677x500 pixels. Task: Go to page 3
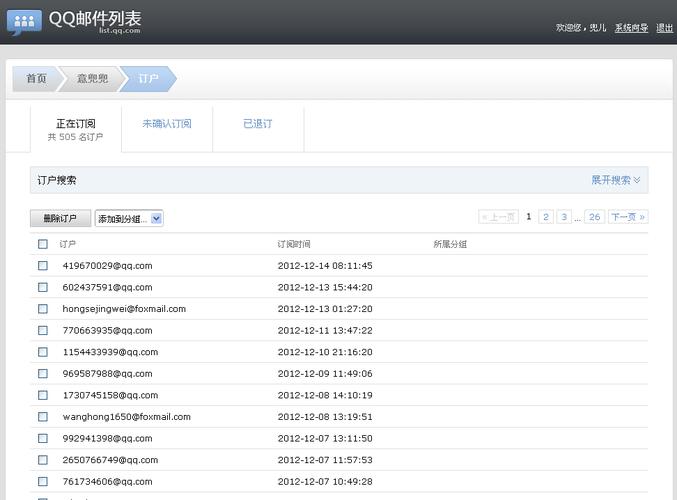click(x=564, y=217)
